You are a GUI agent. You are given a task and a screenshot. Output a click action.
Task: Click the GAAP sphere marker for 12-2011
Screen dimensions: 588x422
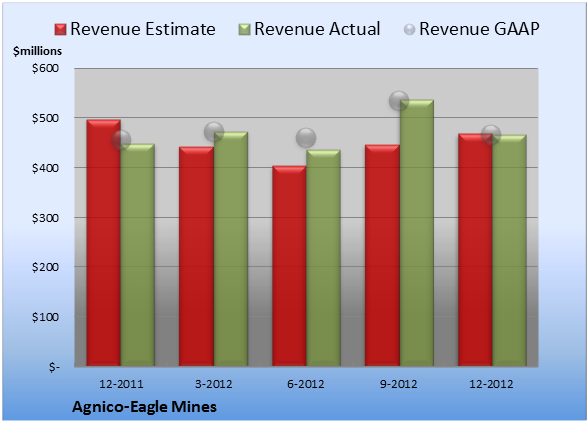[x=121, y=140]
